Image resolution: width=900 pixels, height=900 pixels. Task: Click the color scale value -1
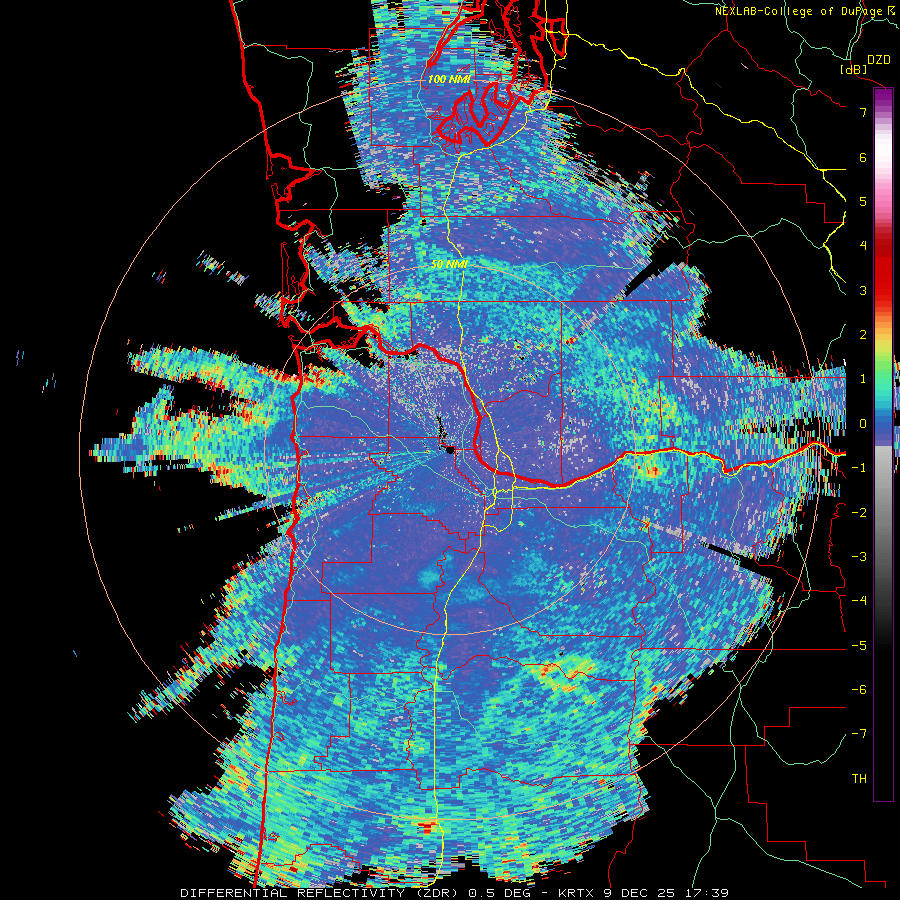pos(859,468)
